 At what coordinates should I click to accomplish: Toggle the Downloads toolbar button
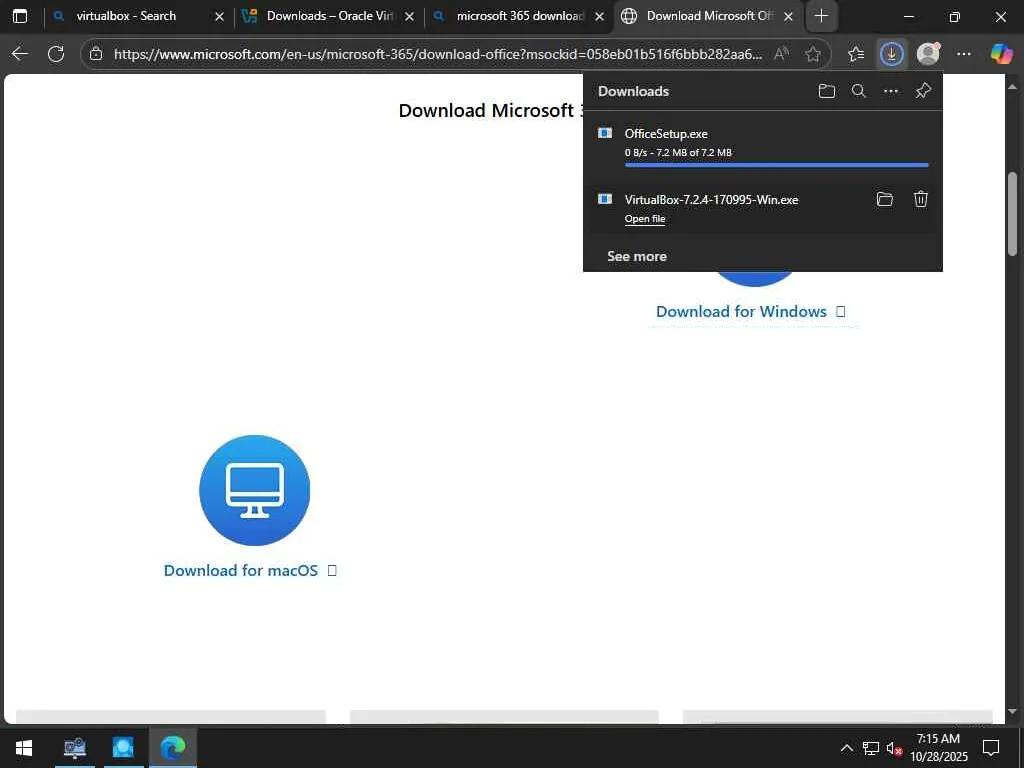click(891, 54)
